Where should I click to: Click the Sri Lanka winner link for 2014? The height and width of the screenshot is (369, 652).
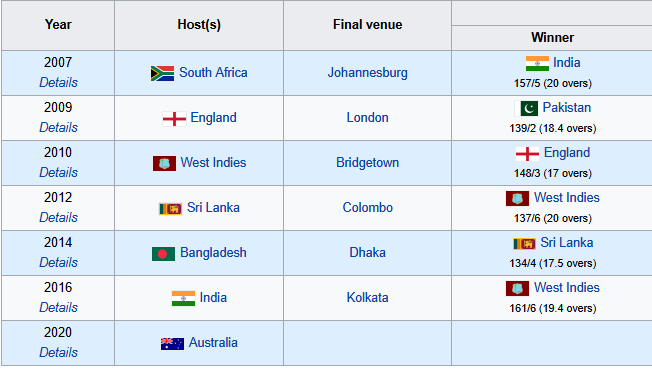pos(566,243)
